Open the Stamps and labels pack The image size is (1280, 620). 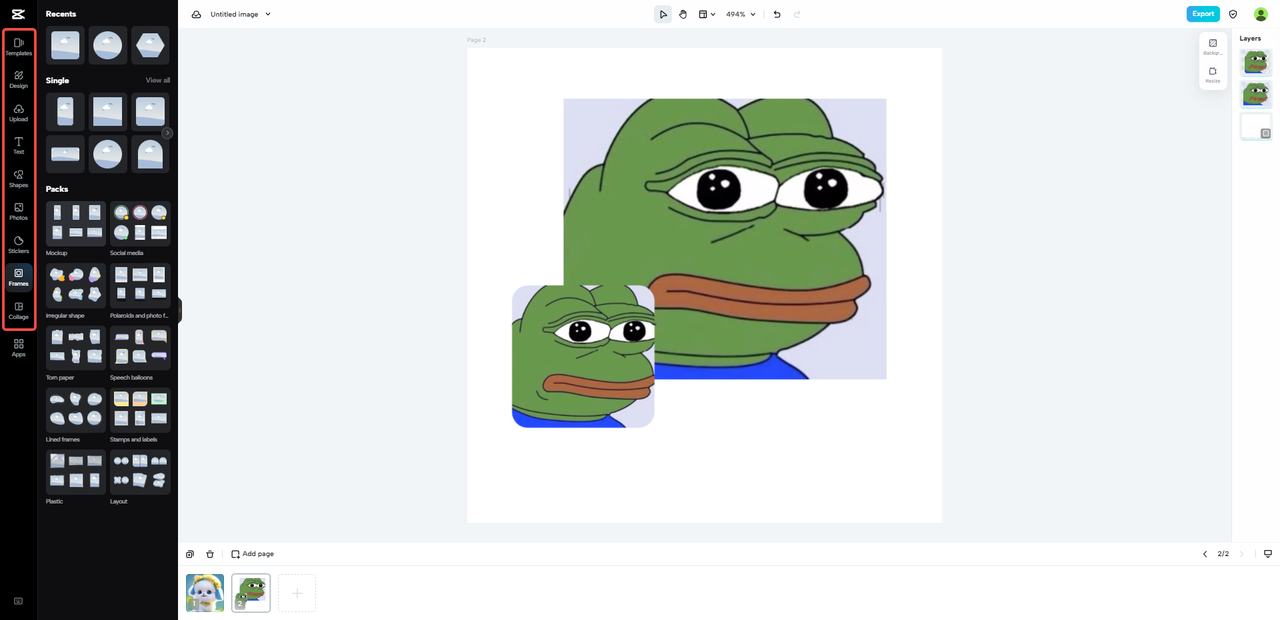[140, 410]
